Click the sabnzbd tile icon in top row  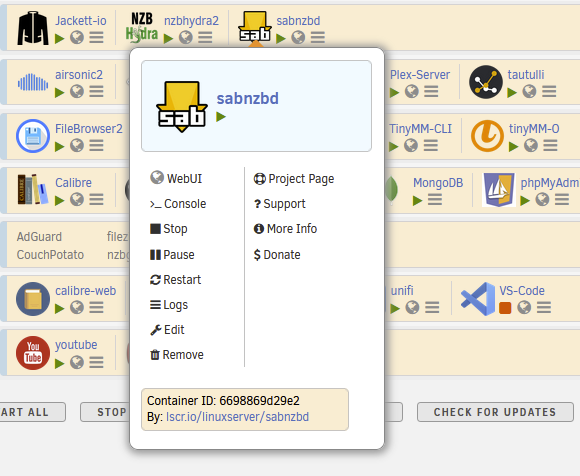coord(255,26)
